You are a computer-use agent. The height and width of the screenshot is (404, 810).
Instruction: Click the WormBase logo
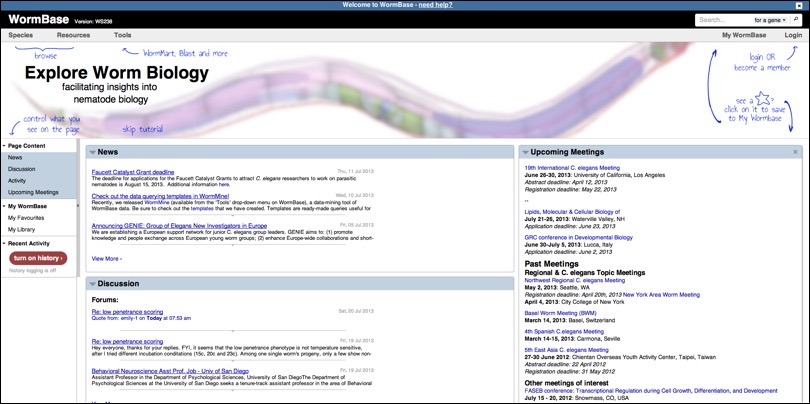(x=39, y=20)
